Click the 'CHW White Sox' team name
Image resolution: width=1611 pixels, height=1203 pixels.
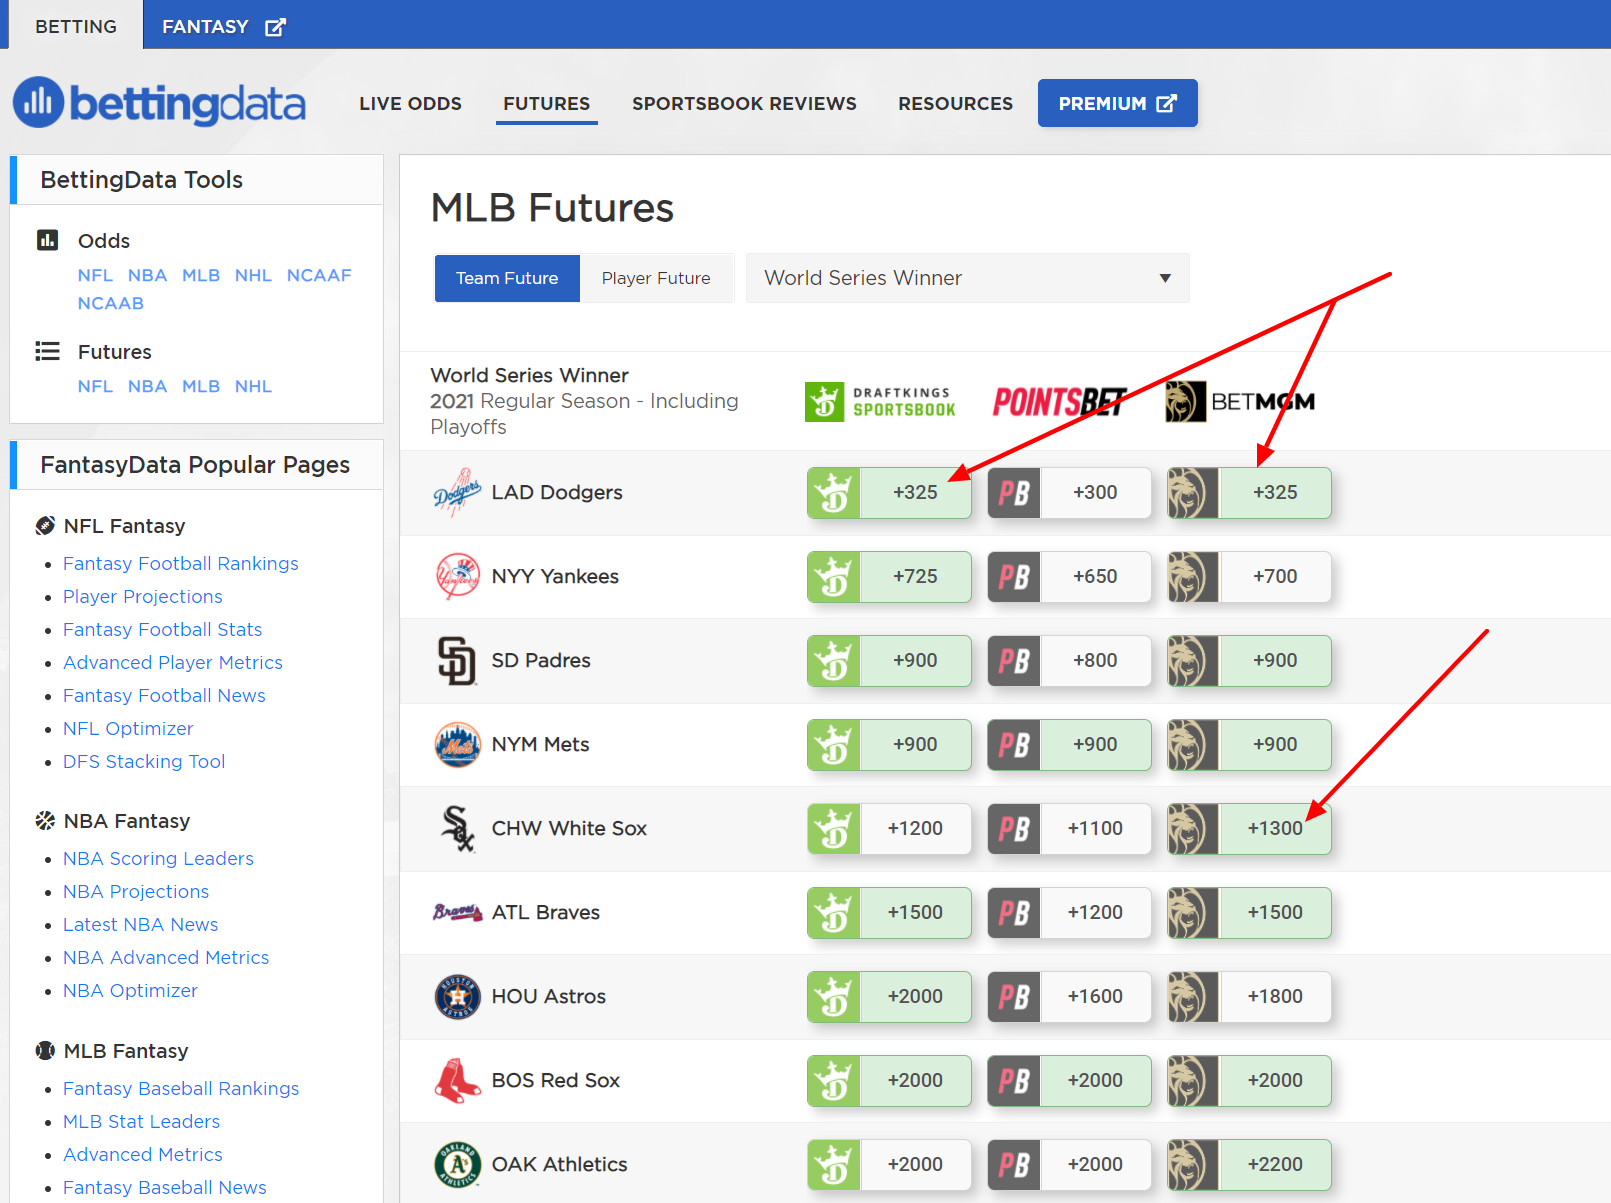[569, 828]
